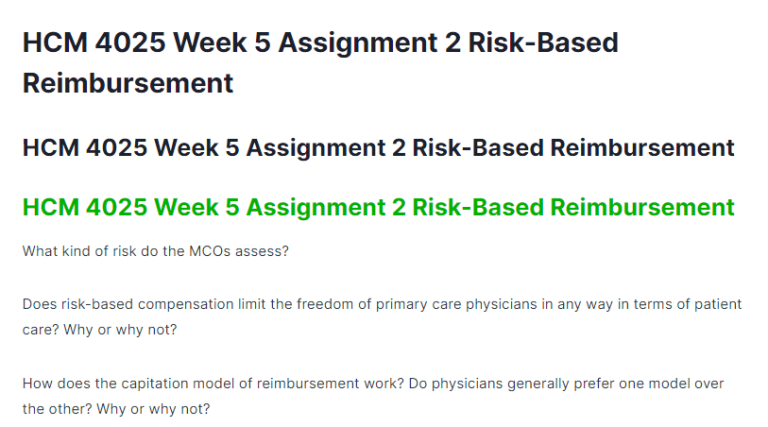
Task: Click 'Reimbursement' on the title's second line
Action: (128, 83)
